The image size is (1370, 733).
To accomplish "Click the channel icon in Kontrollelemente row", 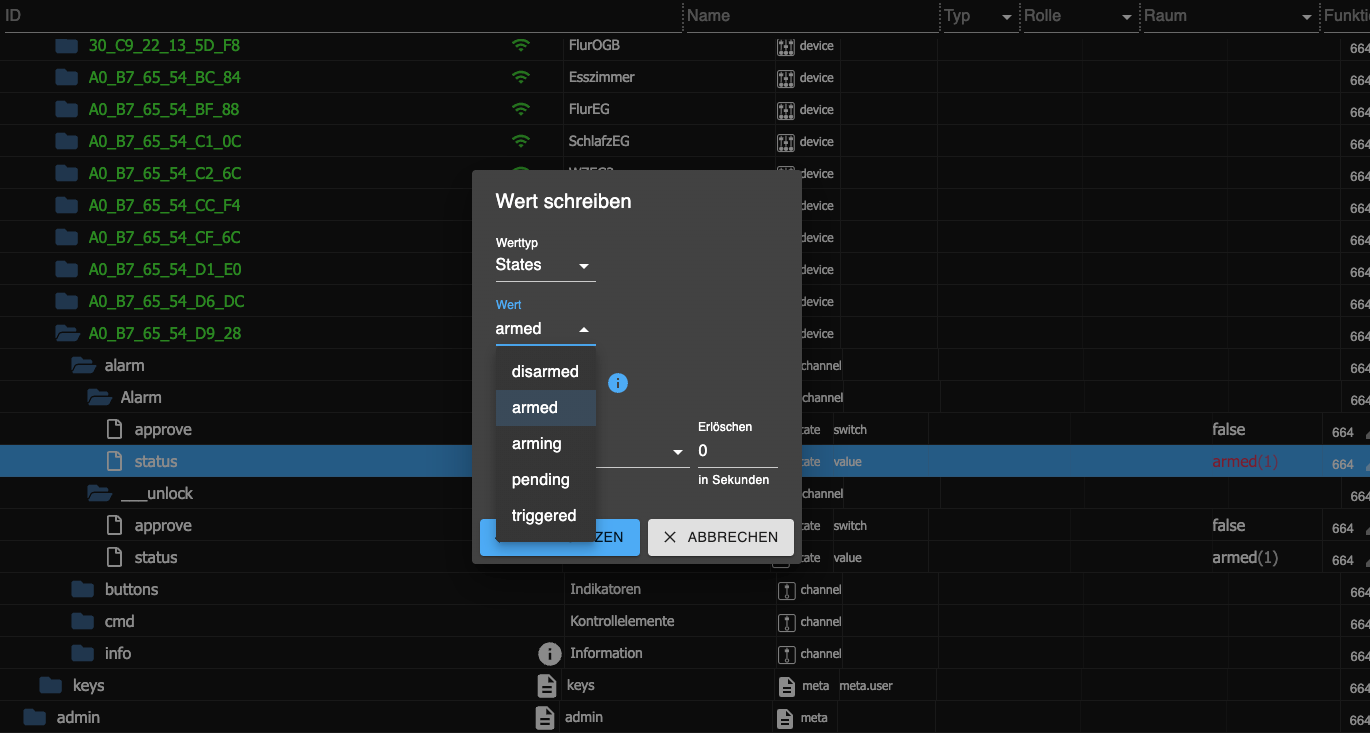I will [786, 622].
